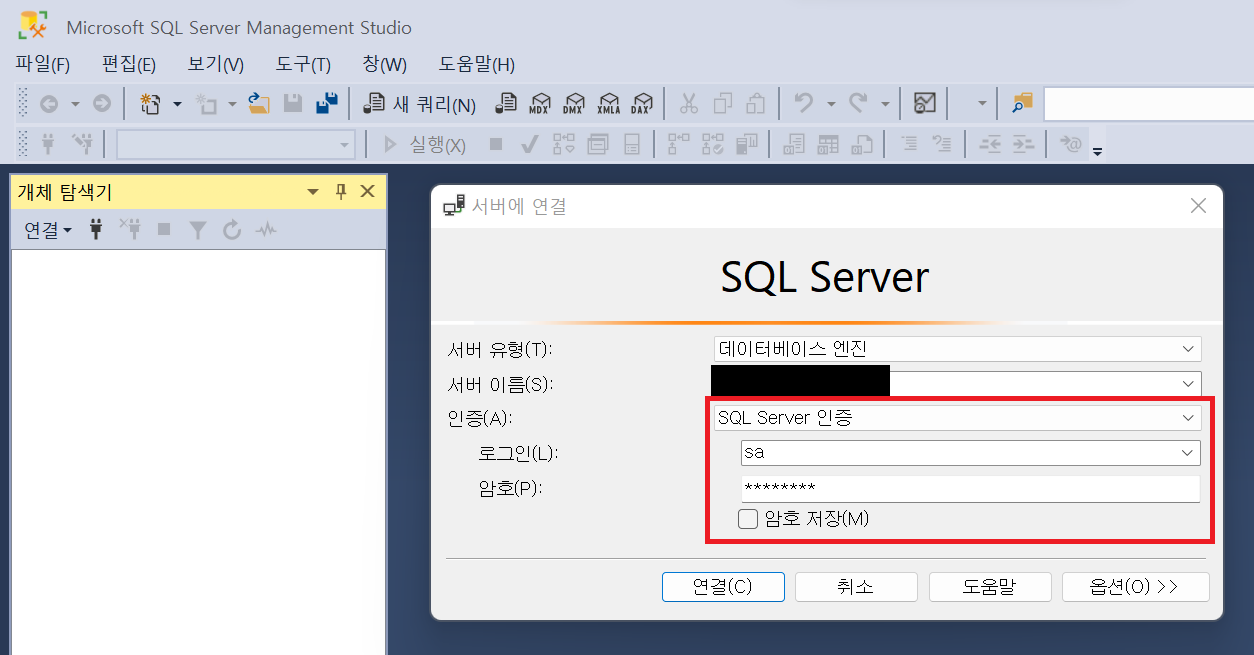The height and width of the screenshot is (655, 1254).
Task: Click Object Explorer Connect plug icon
Action: pos(96,230)
